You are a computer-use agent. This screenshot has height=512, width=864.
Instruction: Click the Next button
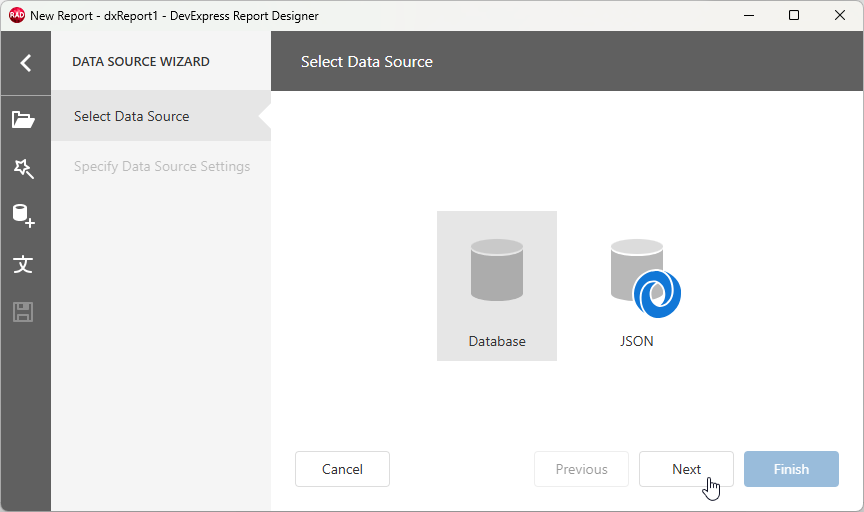(687, 469)
